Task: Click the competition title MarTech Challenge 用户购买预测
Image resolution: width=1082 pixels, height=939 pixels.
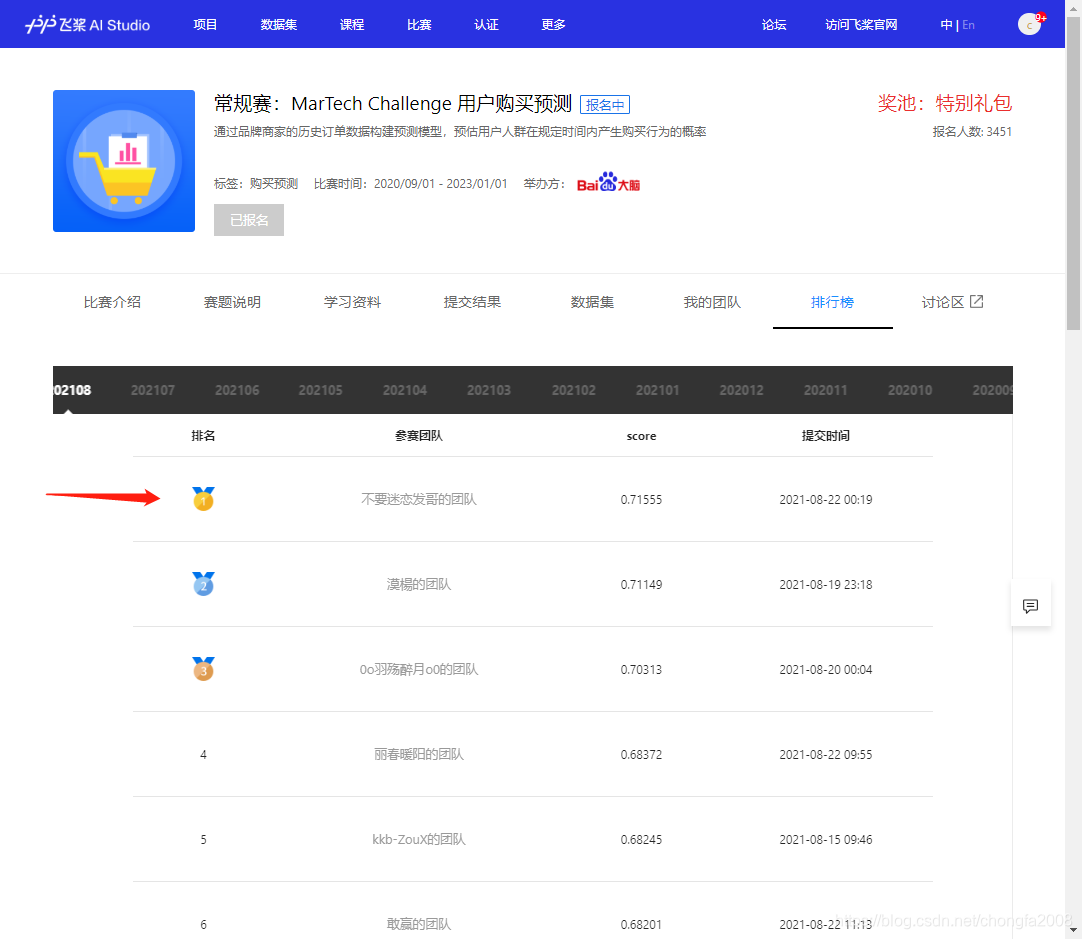Action: tap(431, 103)
